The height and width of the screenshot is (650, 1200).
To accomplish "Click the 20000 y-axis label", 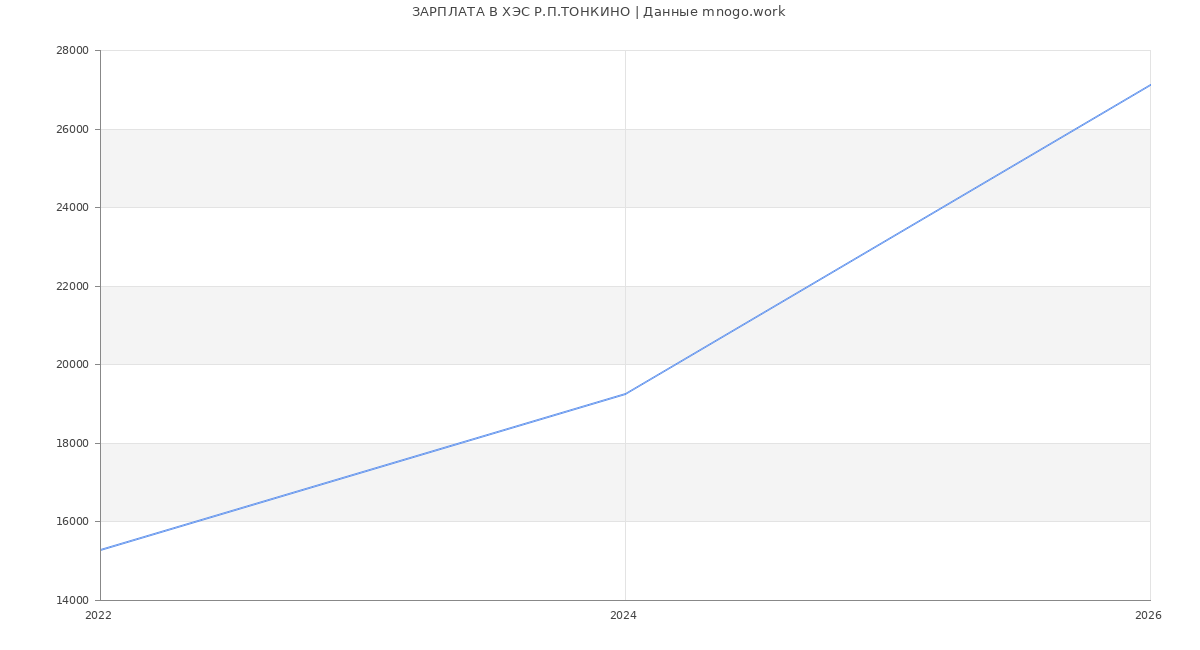I will (71, 365).
